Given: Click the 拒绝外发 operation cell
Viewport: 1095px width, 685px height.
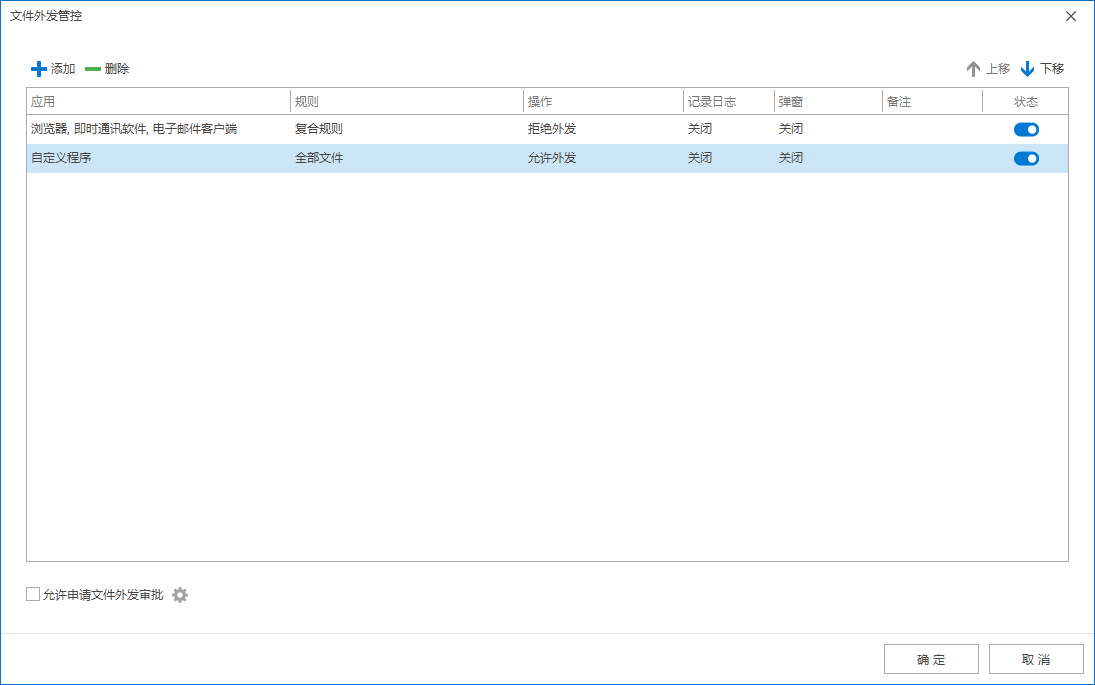Looking at the screenshot, I should 552,129.
